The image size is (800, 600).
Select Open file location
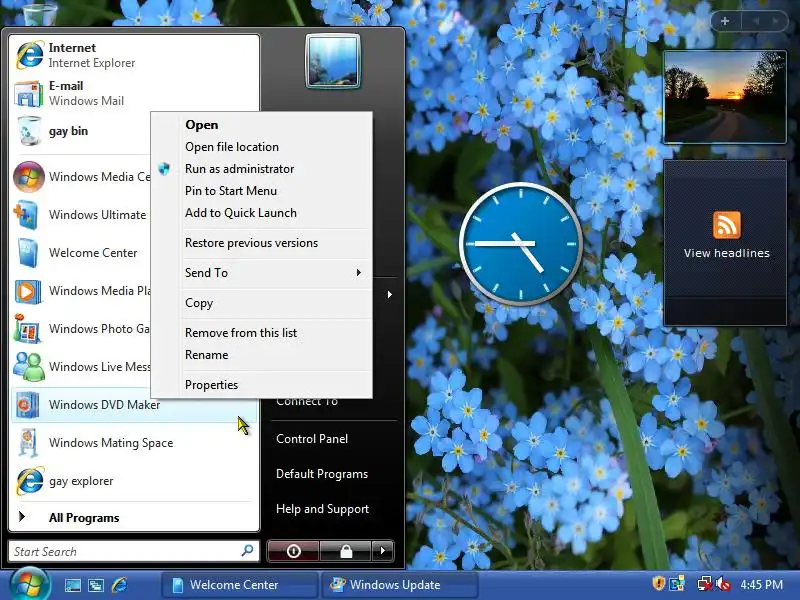(277, 147)
